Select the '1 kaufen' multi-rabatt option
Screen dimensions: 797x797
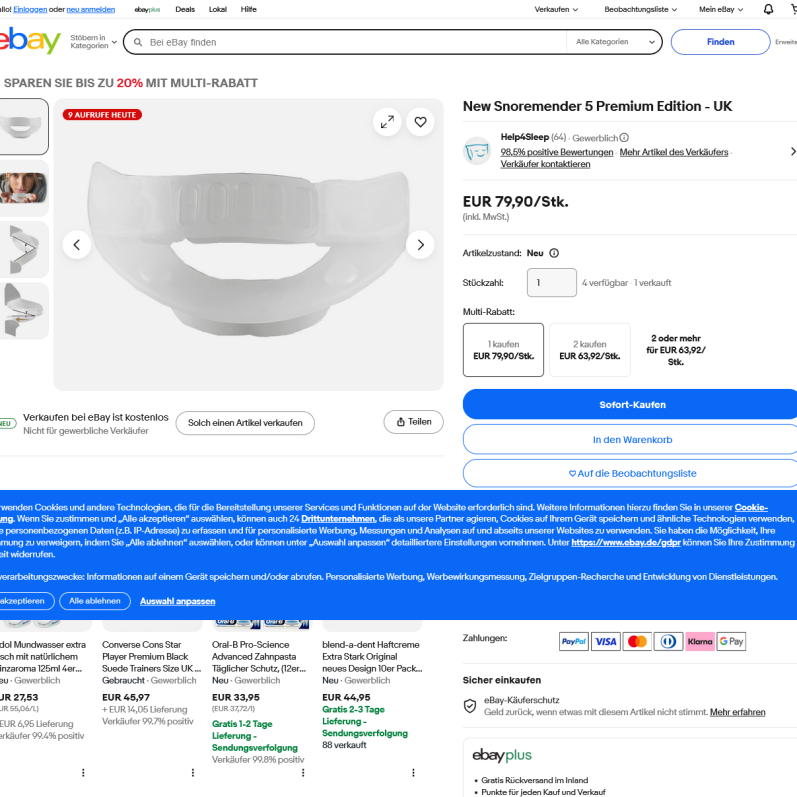pos(503,350)
